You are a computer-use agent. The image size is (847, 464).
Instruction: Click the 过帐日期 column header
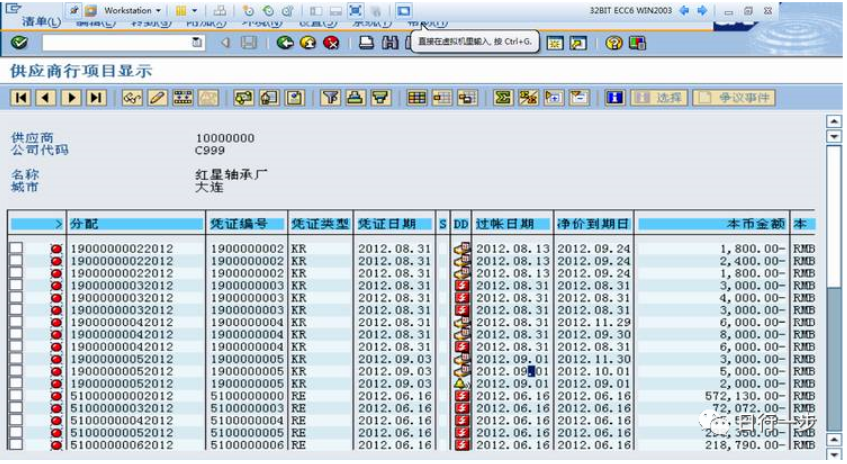513,224
